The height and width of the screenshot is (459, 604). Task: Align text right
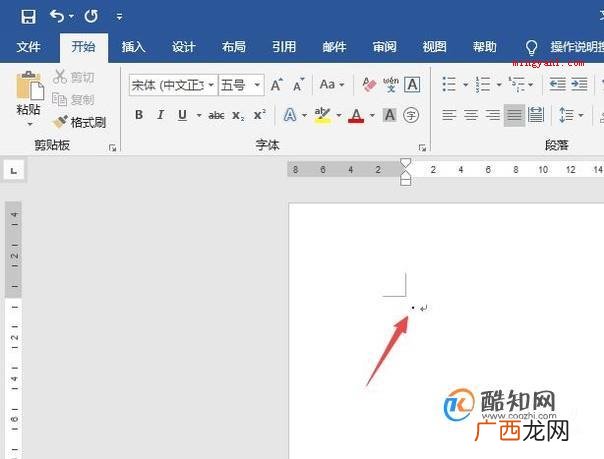coord(493,115)
